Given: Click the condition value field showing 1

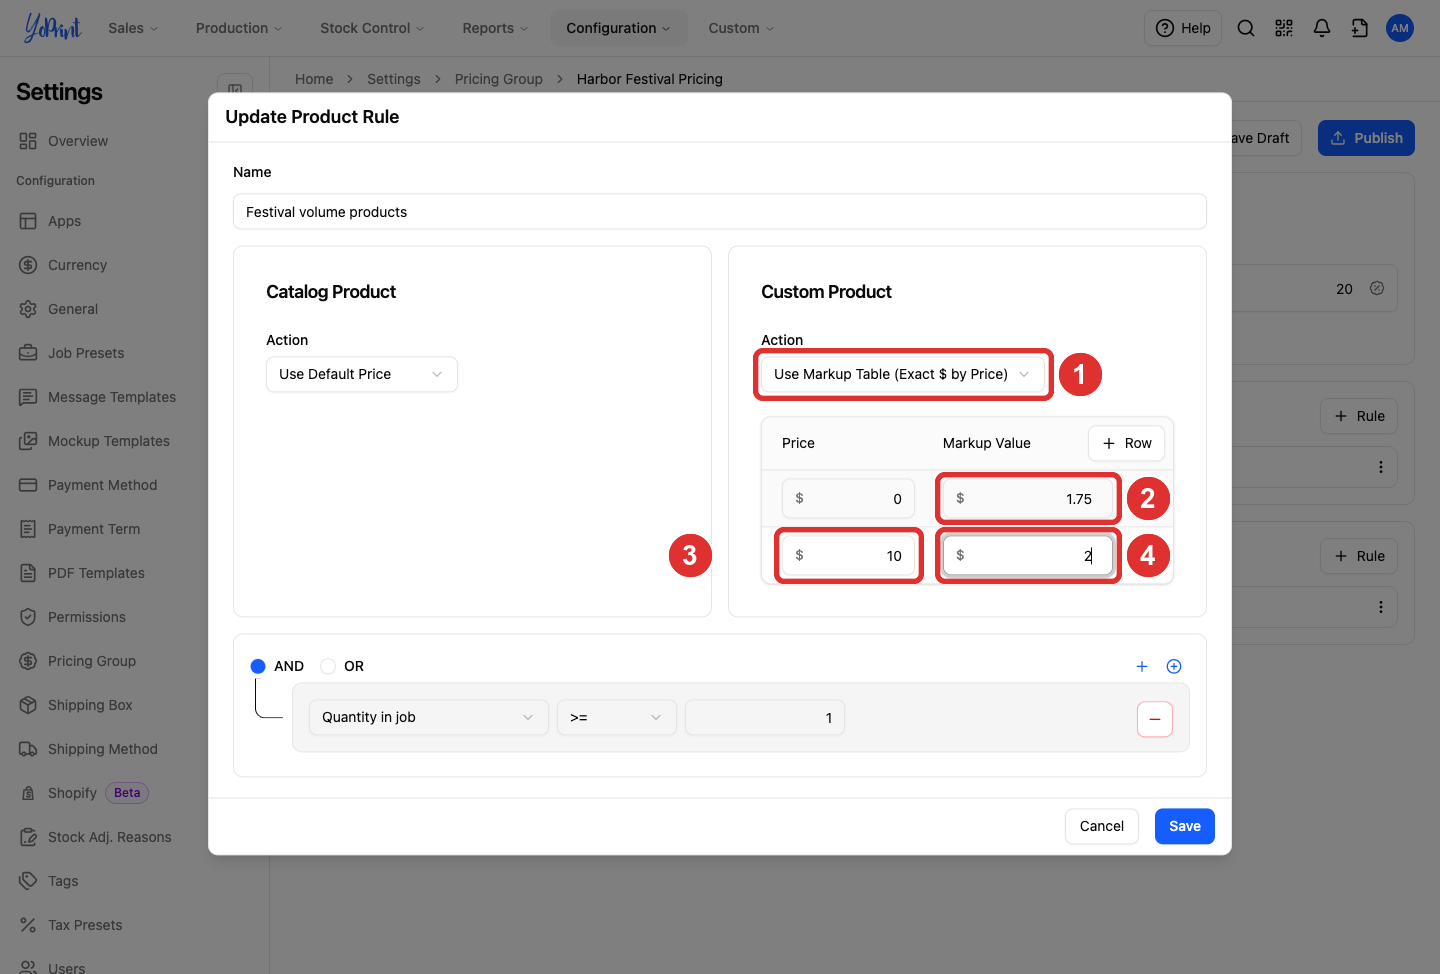Looking at the screenshot, I should 765,717.
